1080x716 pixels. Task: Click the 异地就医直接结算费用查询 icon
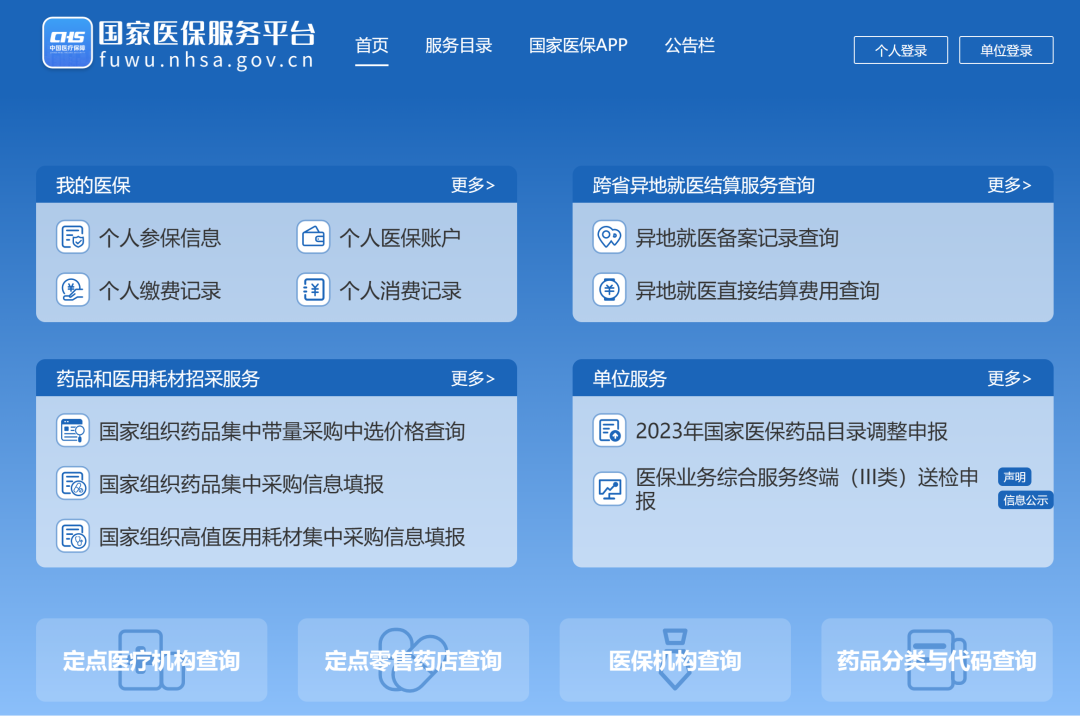coord(610,290)
